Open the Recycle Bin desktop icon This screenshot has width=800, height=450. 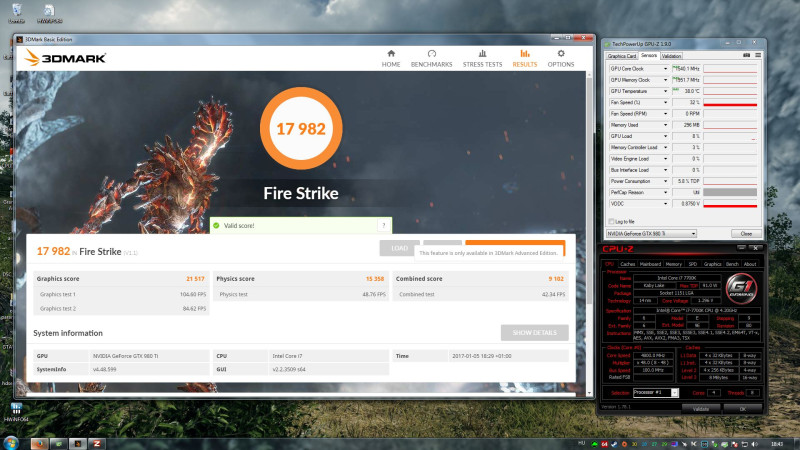tap(16, 13)
